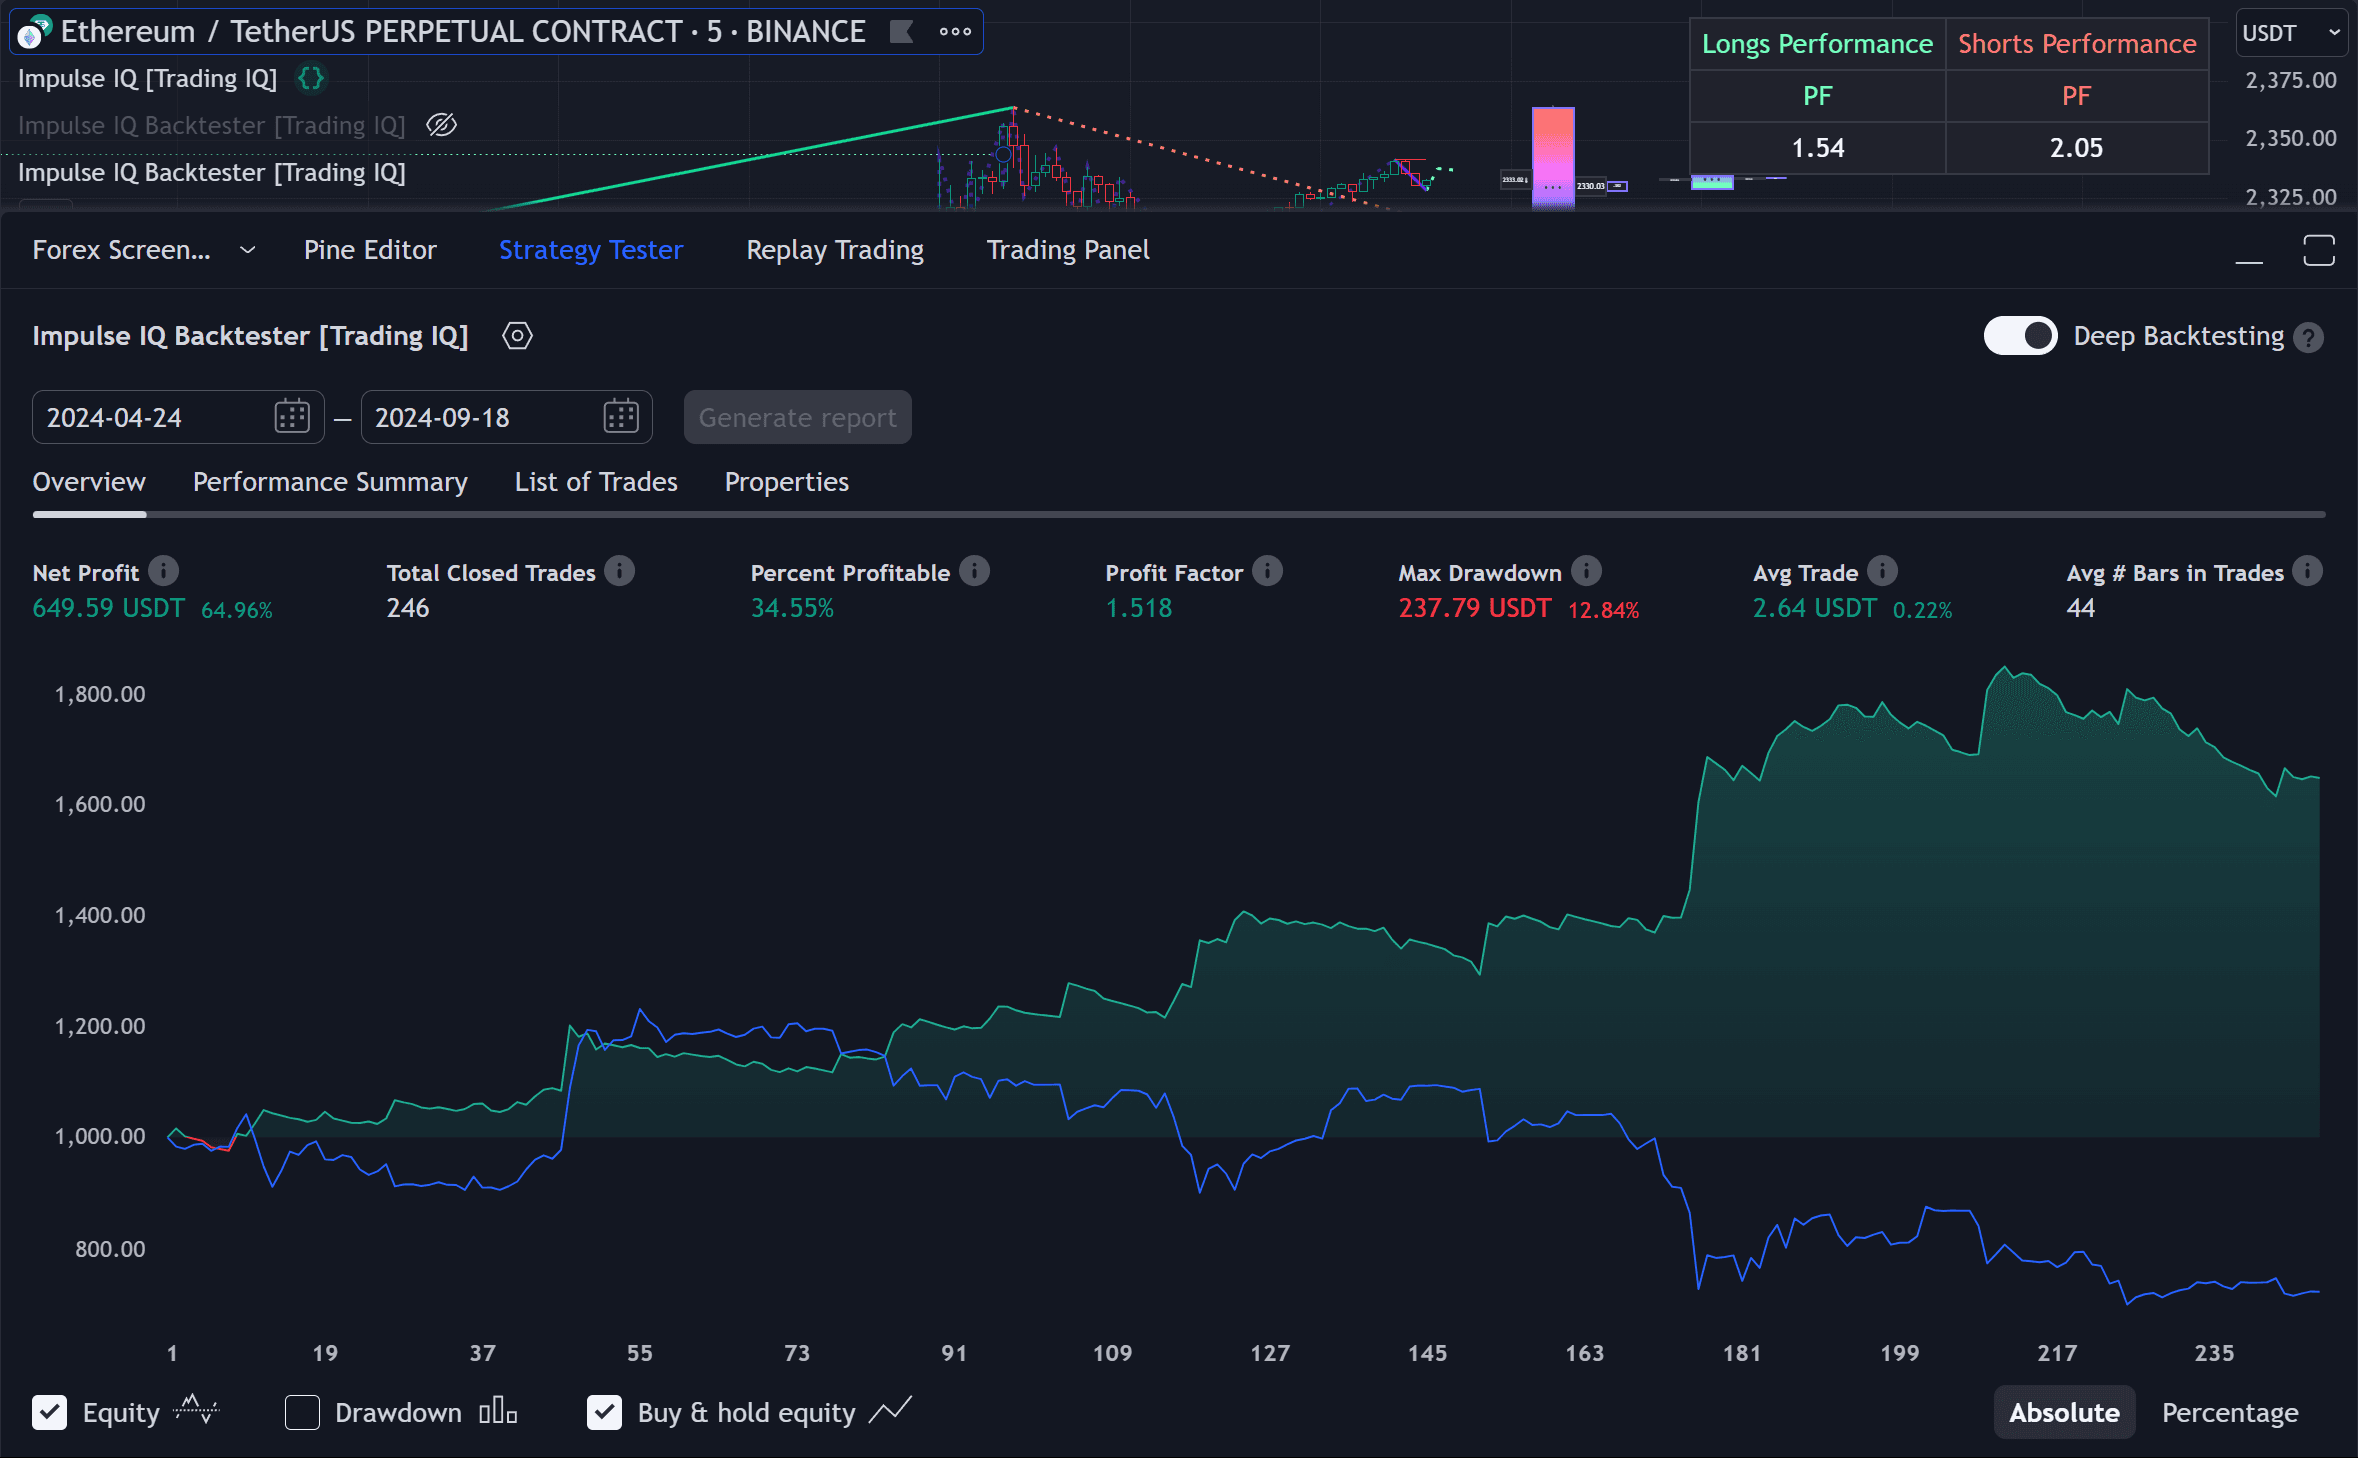Select the Strategy Tester tab

591,250
